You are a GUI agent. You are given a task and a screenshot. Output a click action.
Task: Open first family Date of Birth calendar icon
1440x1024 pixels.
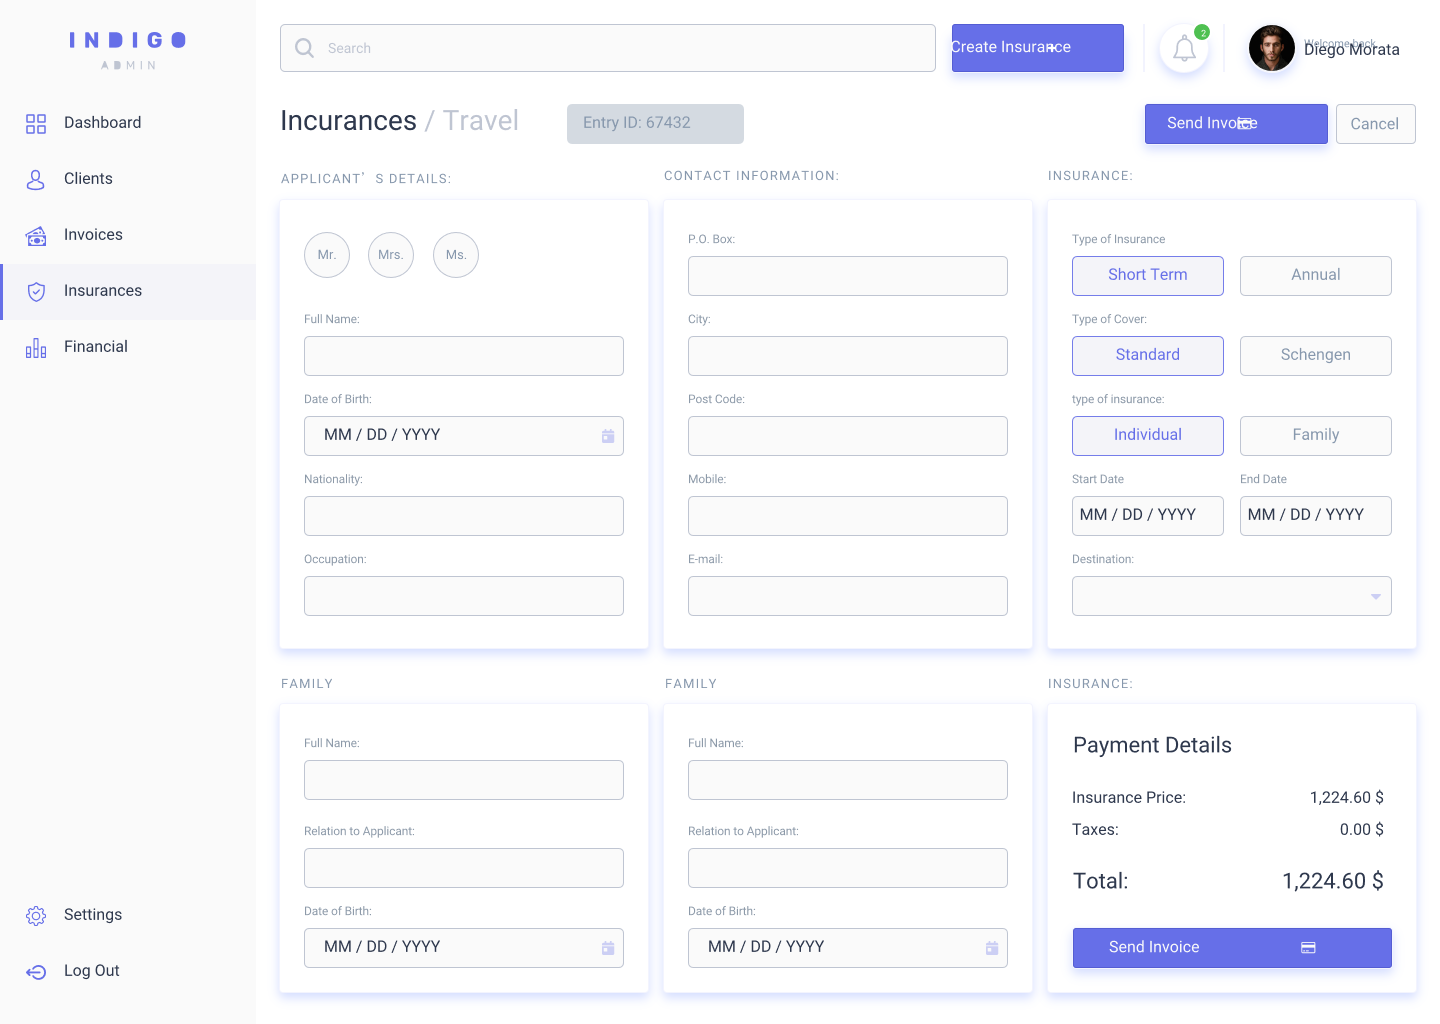(x=608, y=948)
